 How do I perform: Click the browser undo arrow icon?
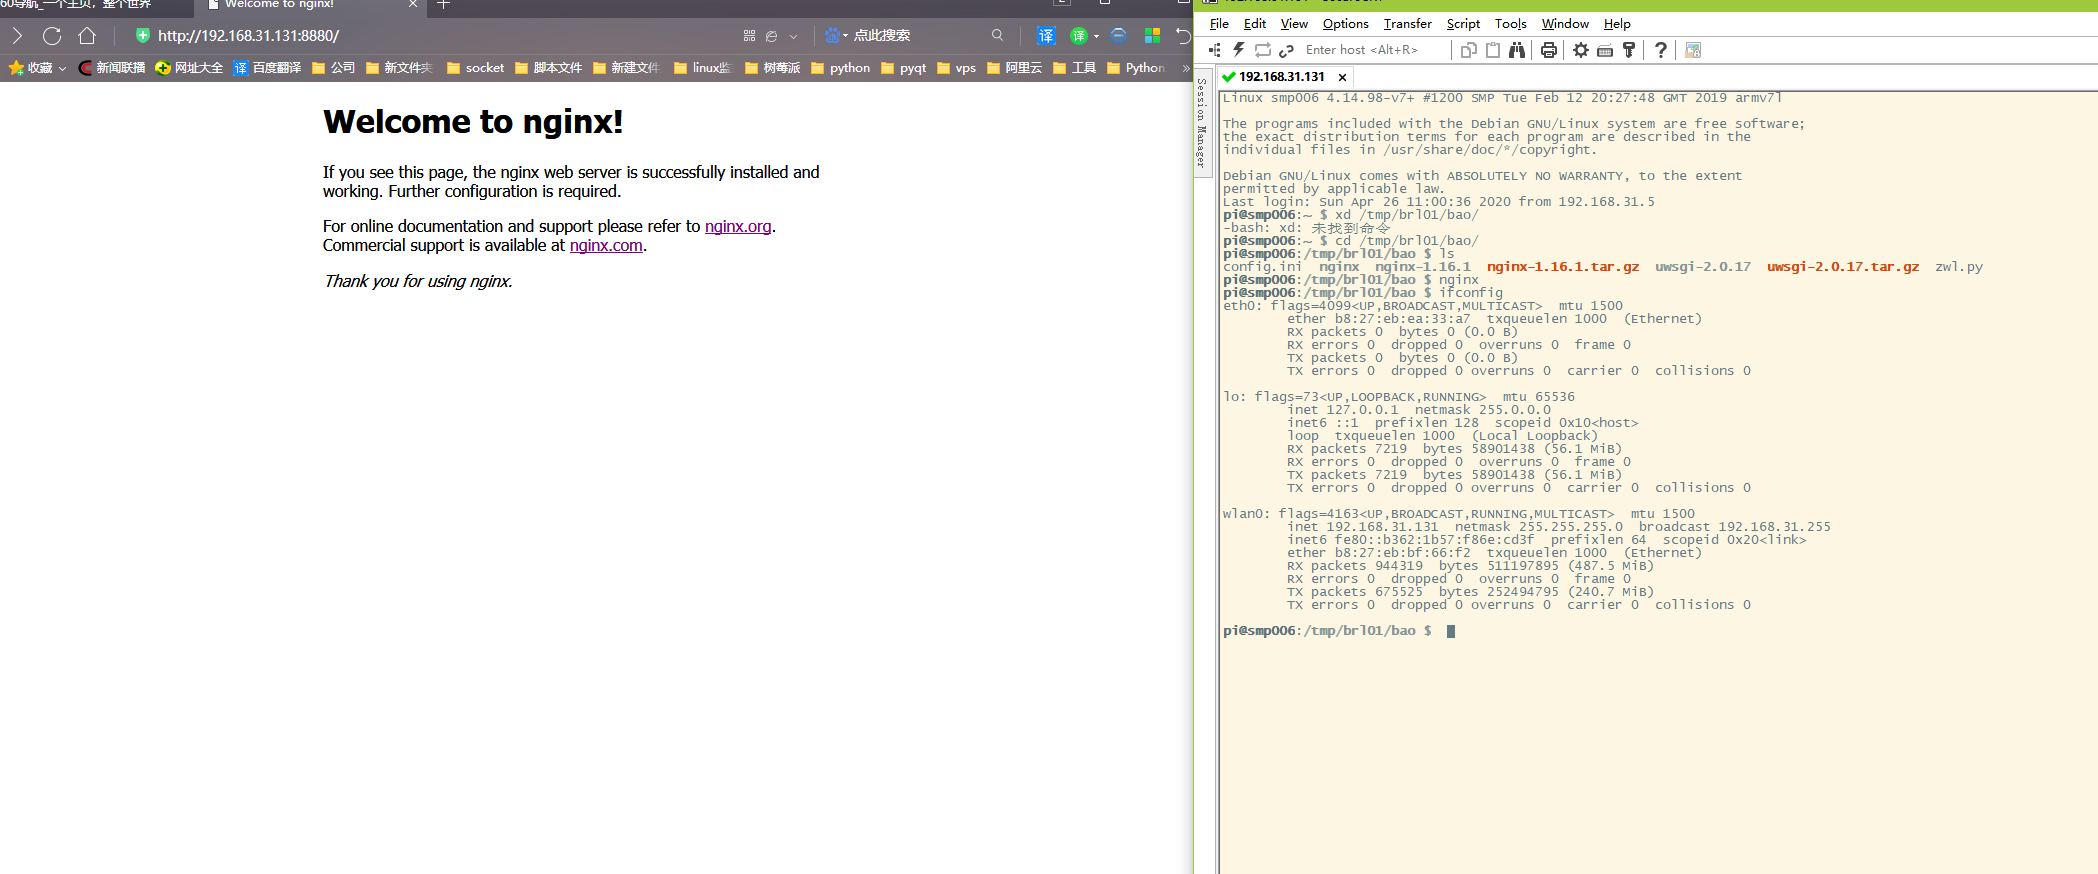click(1184, 36)
